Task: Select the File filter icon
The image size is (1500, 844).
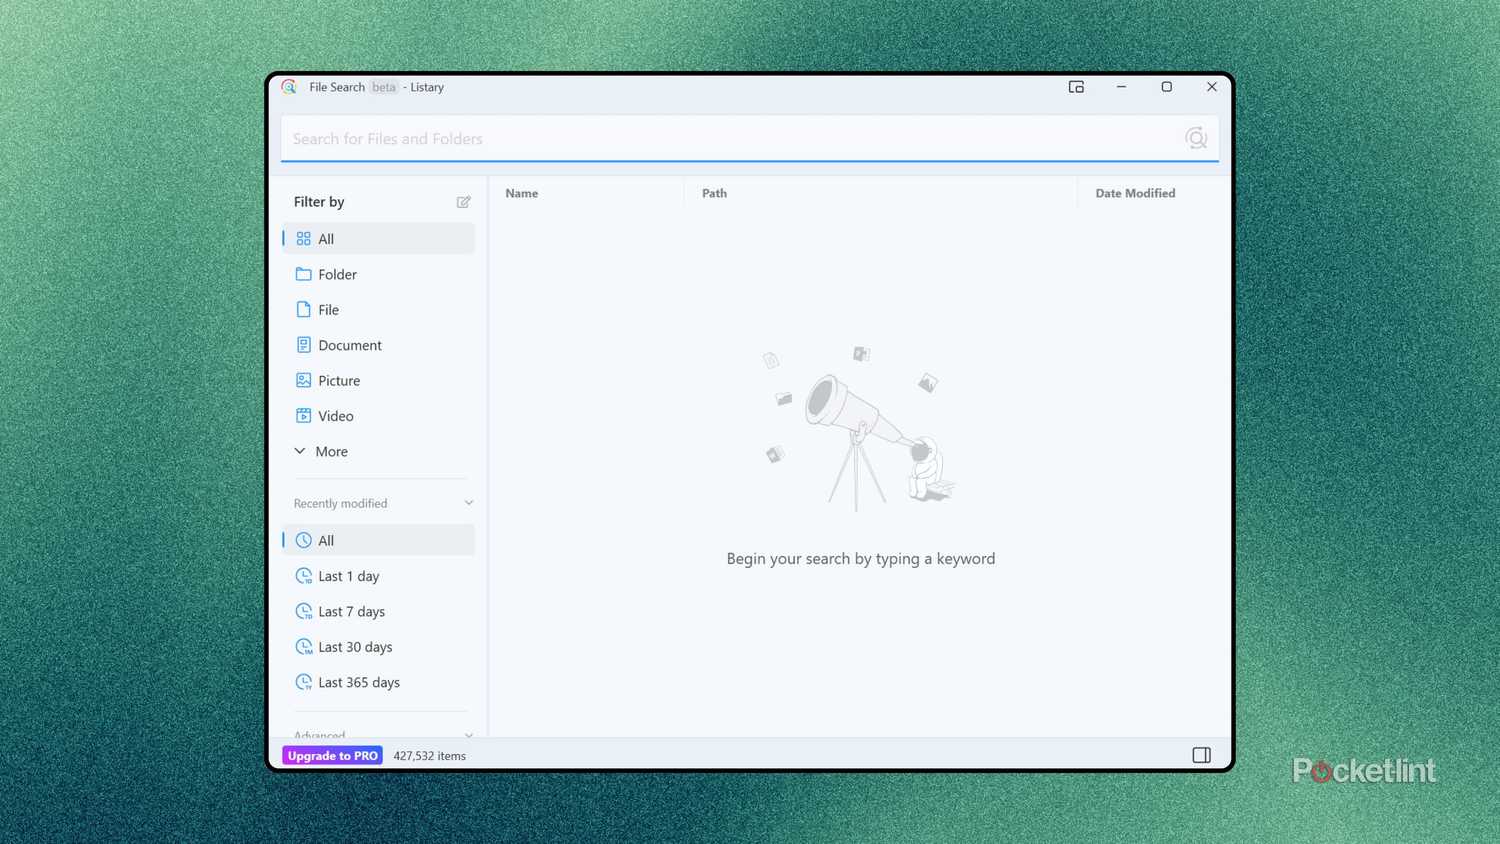Action: tap(303, 309)
